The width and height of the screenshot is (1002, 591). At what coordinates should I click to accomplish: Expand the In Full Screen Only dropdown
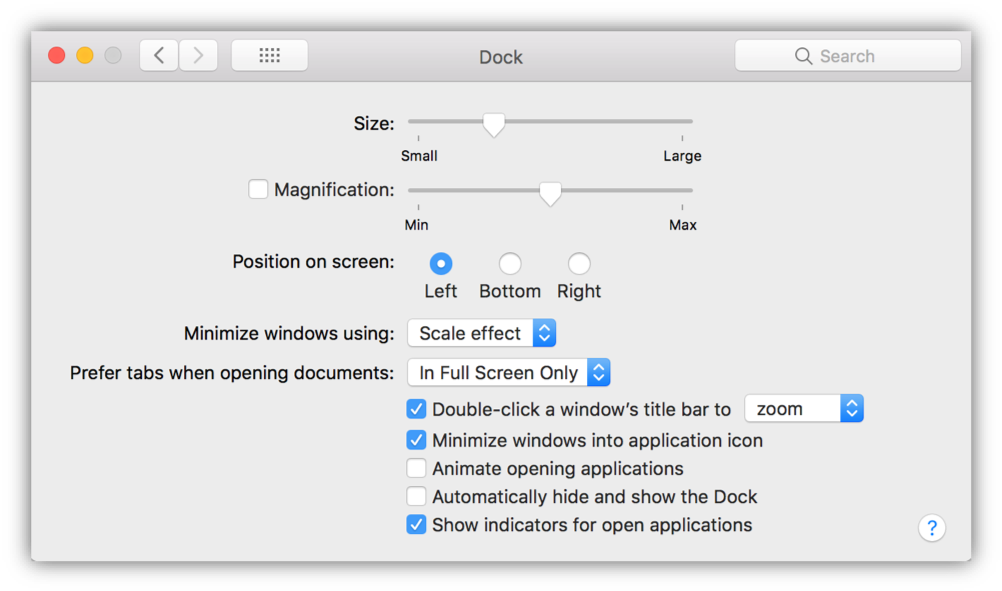click(x=508, y=373)
